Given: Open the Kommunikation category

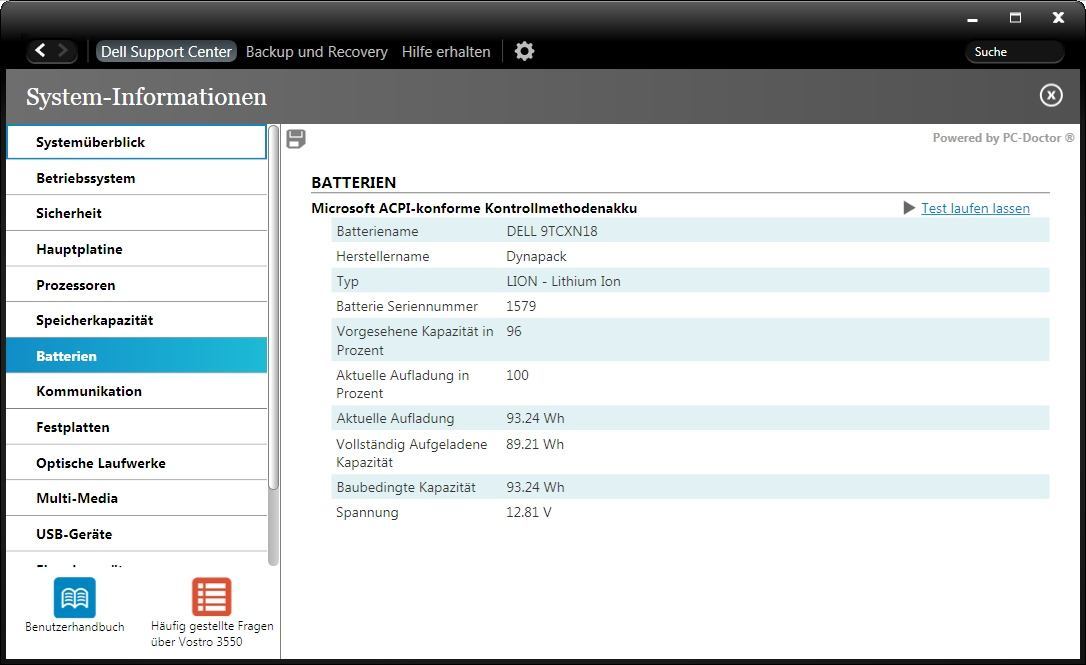Looking at the screenshot, I should click(136, 391).
